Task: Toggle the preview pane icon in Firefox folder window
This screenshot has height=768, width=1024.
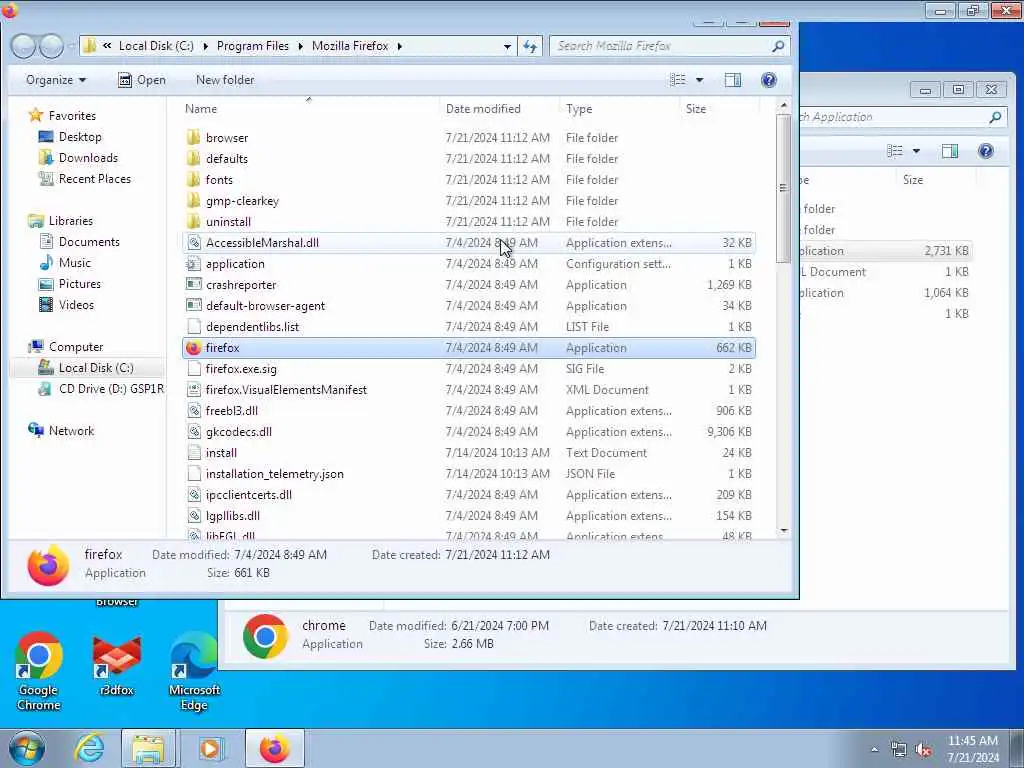Action: tap(733, 80)
